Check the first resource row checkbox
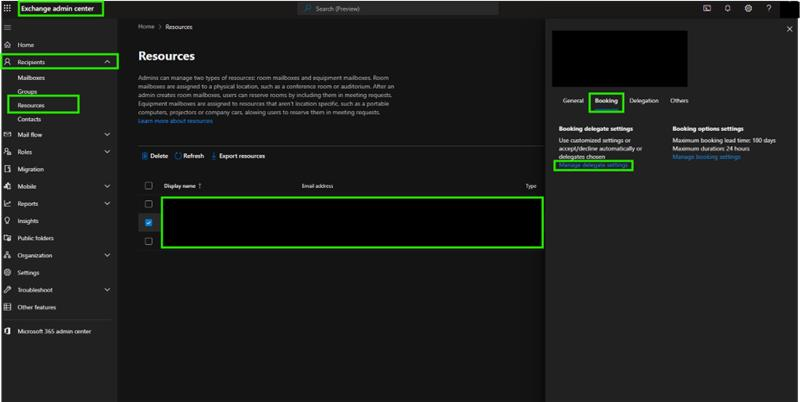The image size is (800, 402). pyautogui.click(x=148, y=204)
